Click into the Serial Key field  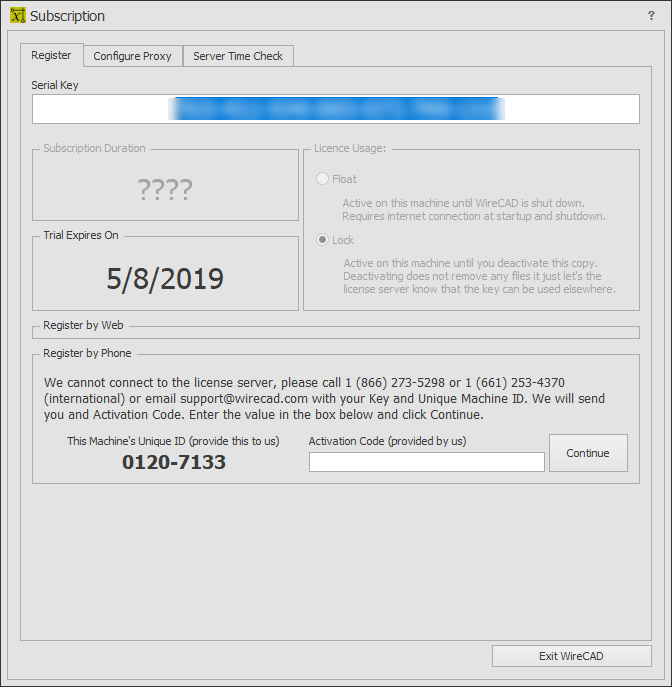336,109
